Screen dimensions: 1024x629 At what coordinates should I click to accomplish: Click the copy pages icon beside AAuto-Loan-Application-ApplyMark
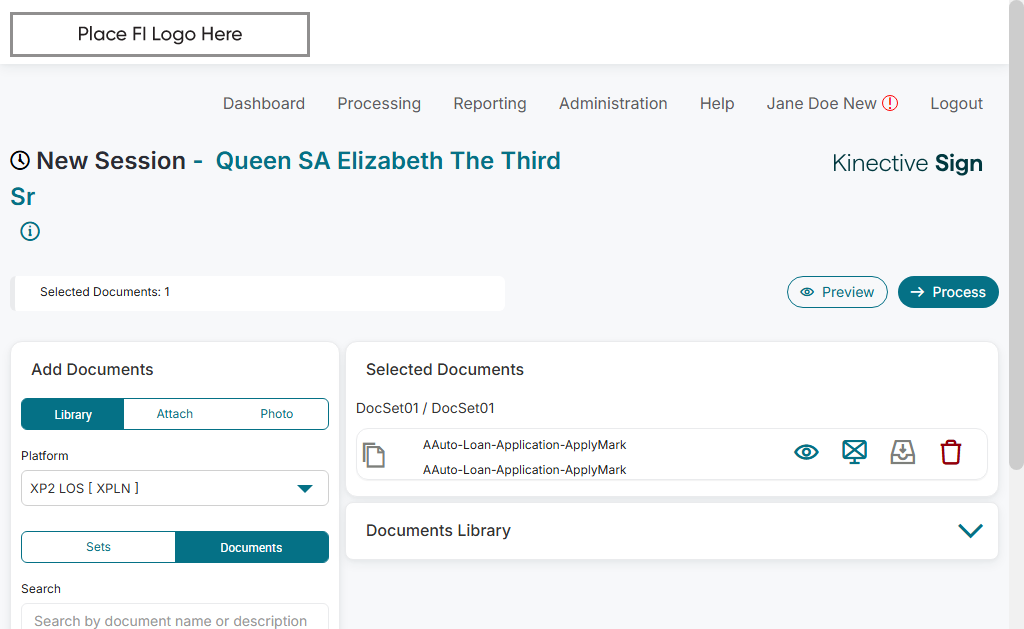374,456
